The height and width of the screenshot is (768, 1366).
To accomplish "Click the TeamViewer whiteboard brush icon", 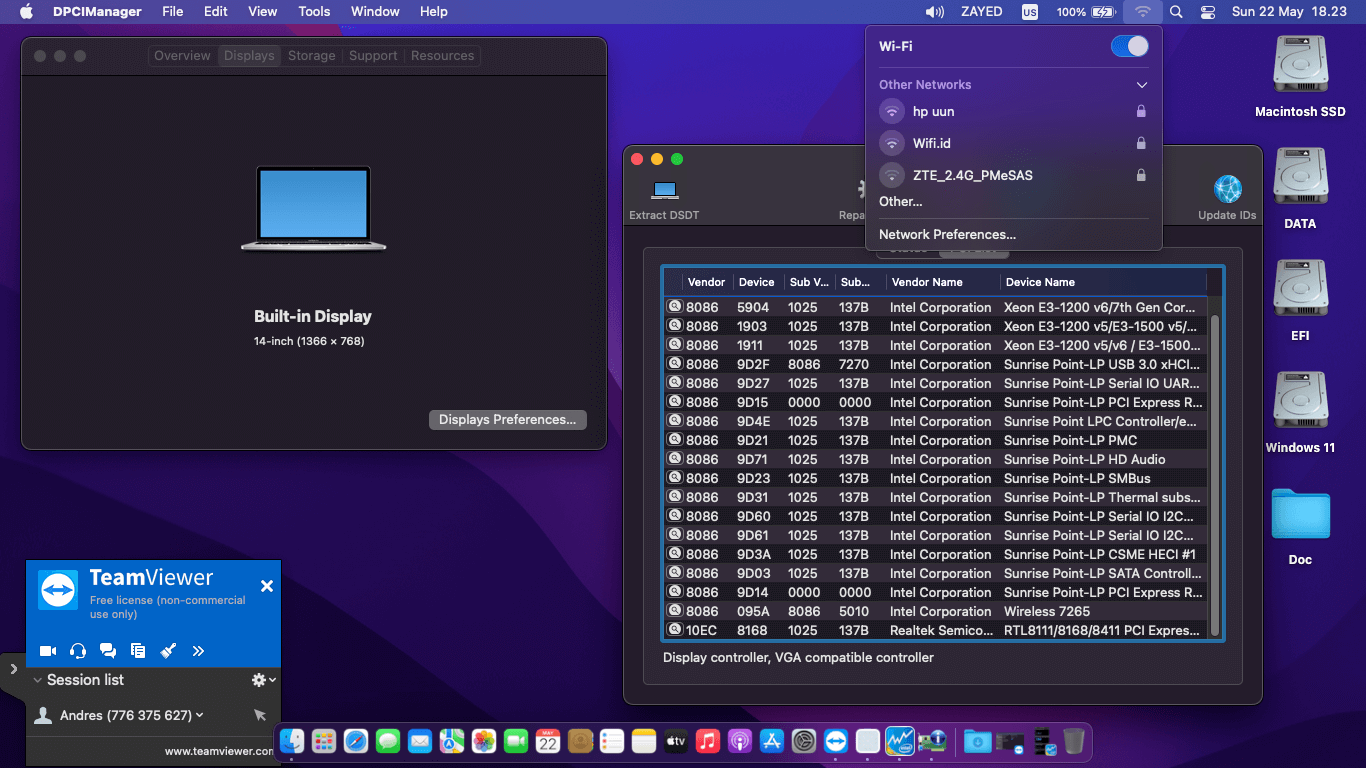I will (x=168, y=651).
